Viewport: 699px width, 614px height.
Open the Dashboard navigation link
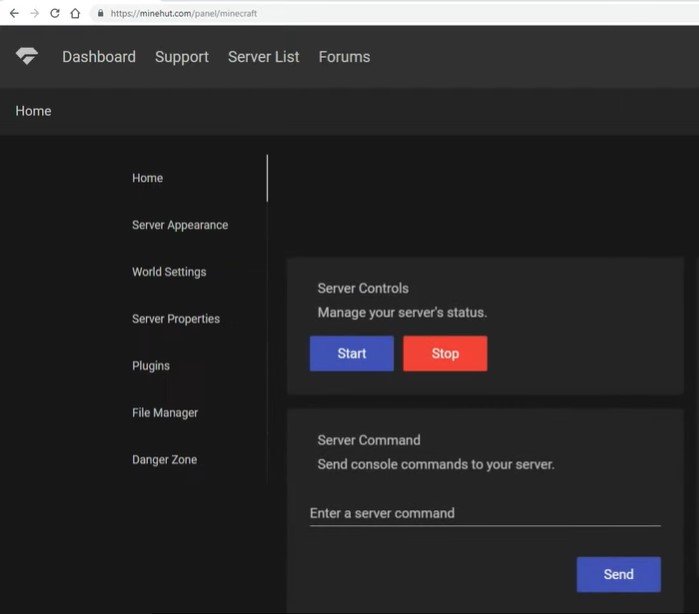pos(99,57)
